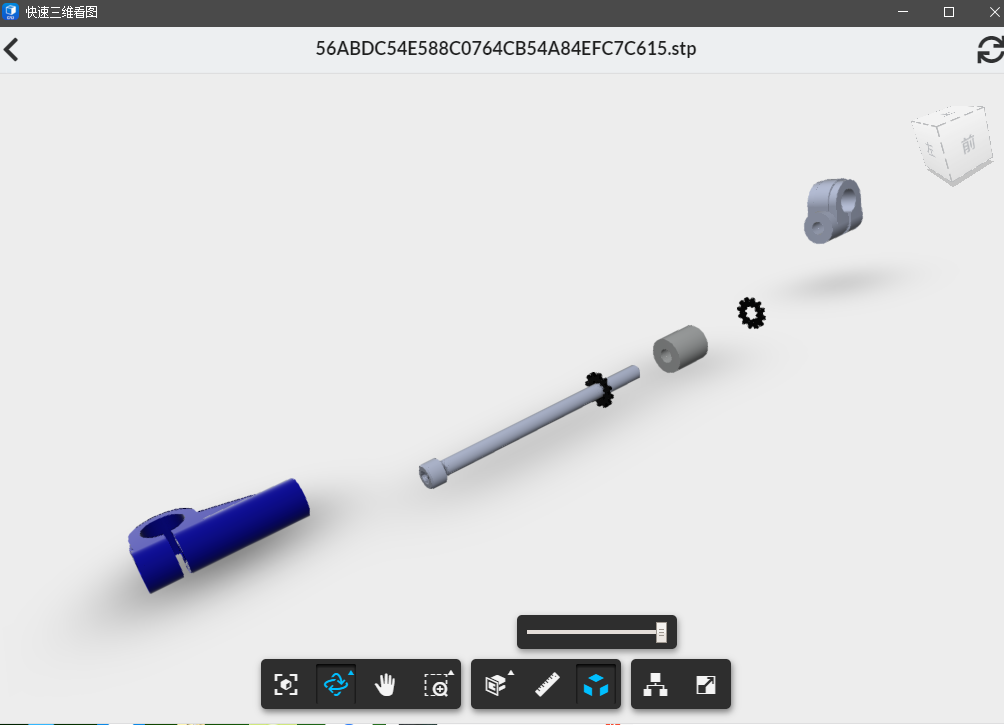The image size is (1004, 725).
Task: Close the 快速三维看图 window
Action: [x=994, y=12]
